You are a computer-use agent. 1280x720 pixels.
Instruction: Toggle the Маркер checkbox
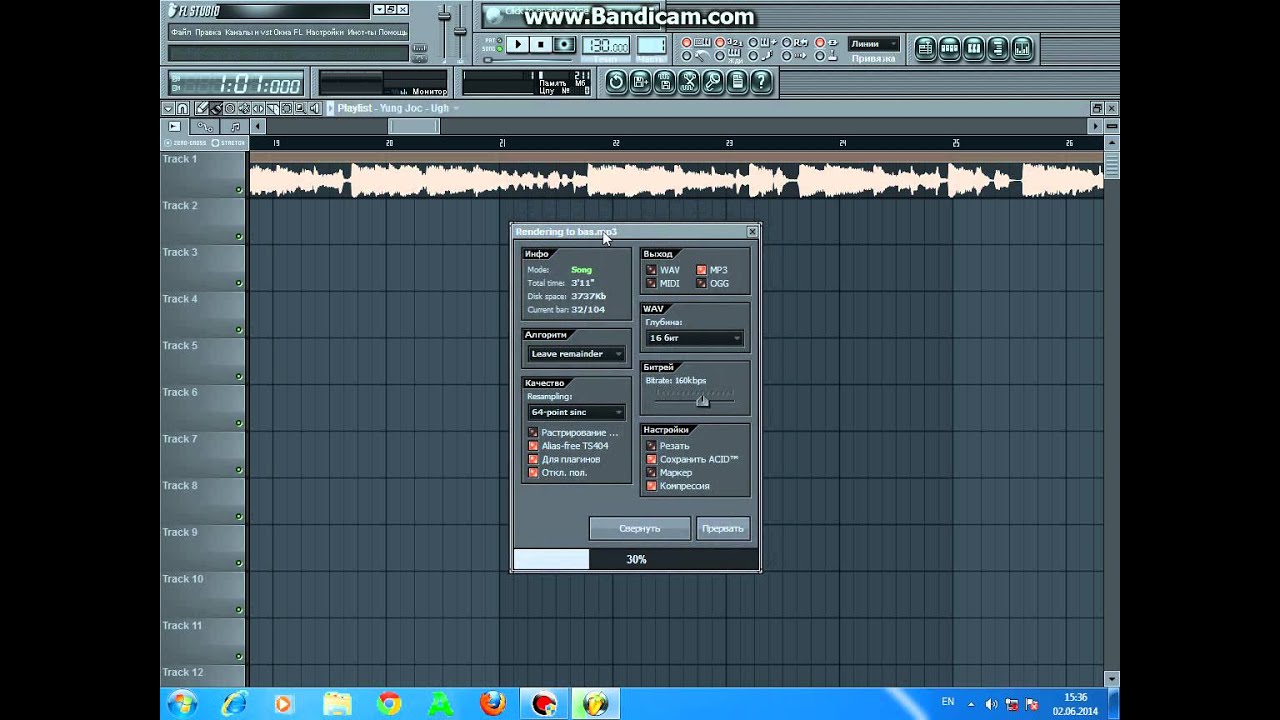[x=651, y=472]
